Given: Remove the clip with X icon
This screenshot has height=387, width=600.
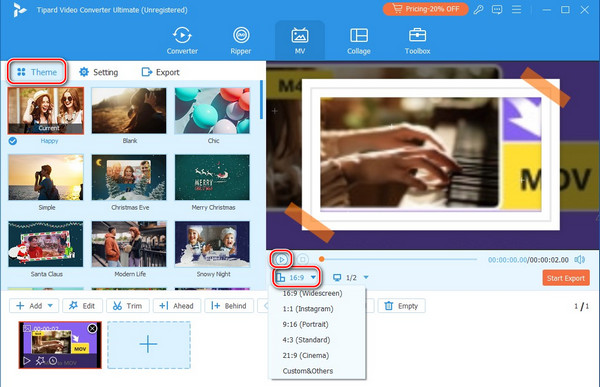Looking at the screenshot, I should pos(92,328).
